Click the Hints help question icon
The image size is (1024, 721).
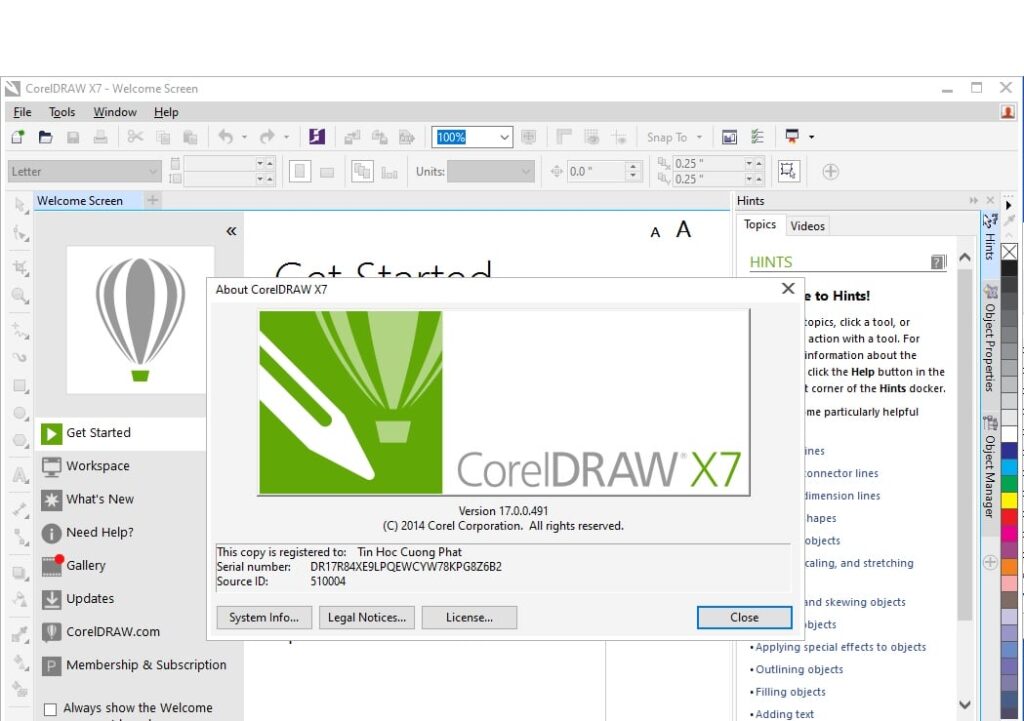938,262
